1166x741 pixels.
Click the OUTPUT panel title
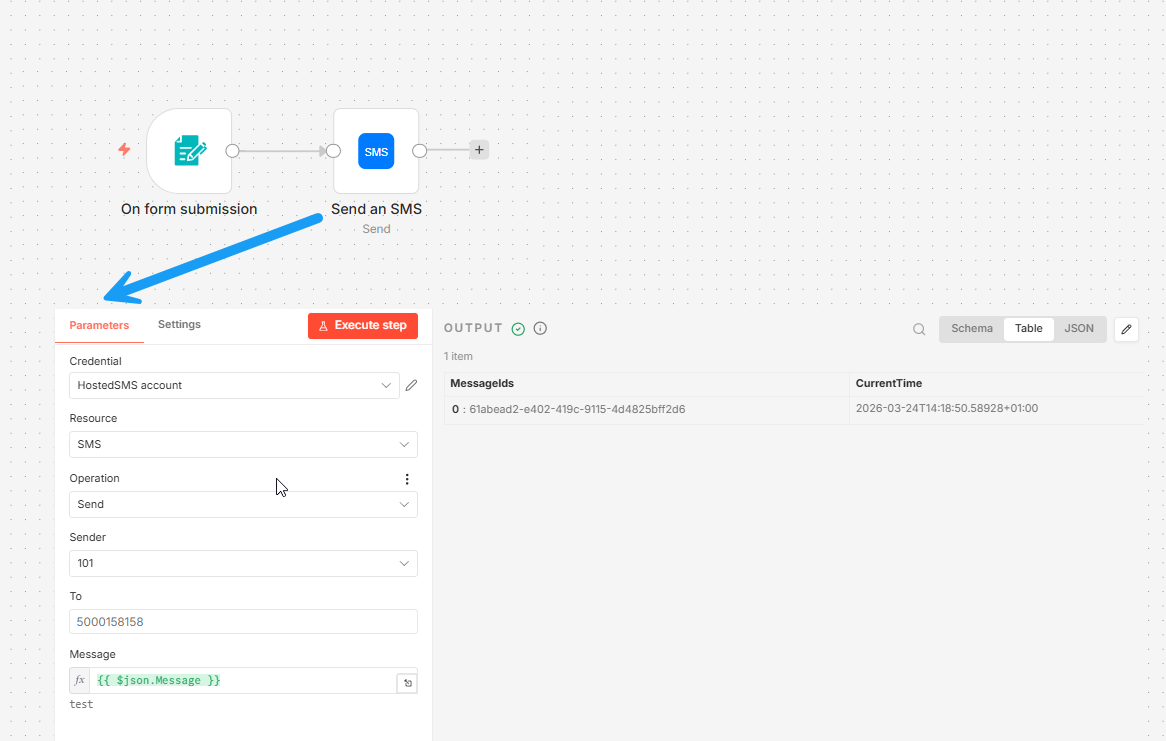click(x=473, y=328)
